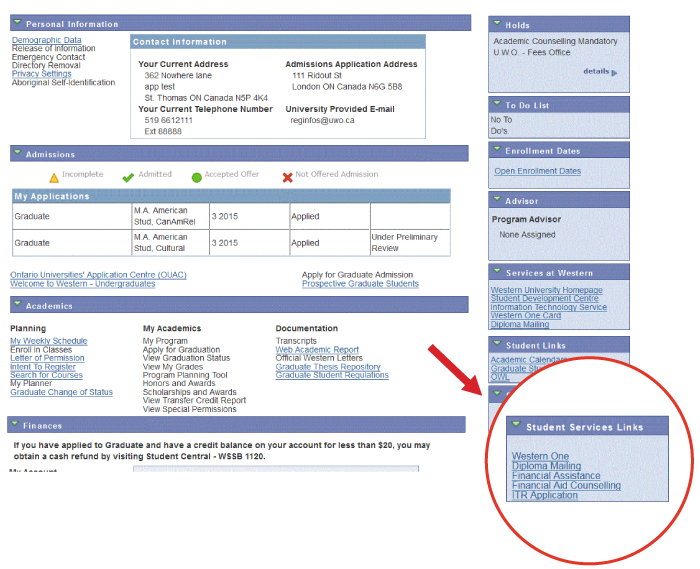Open Student Development Centre link
The image size is (700, 569).
point(545,298)
